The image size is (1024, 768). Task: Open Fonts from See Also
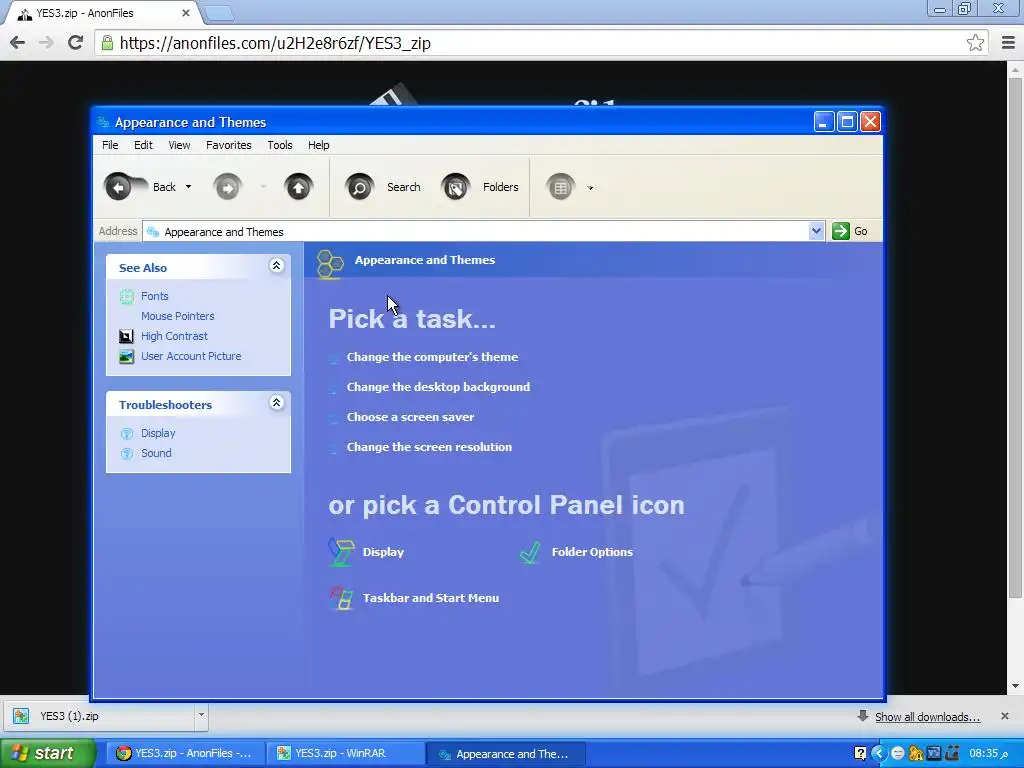coord(155,296)
